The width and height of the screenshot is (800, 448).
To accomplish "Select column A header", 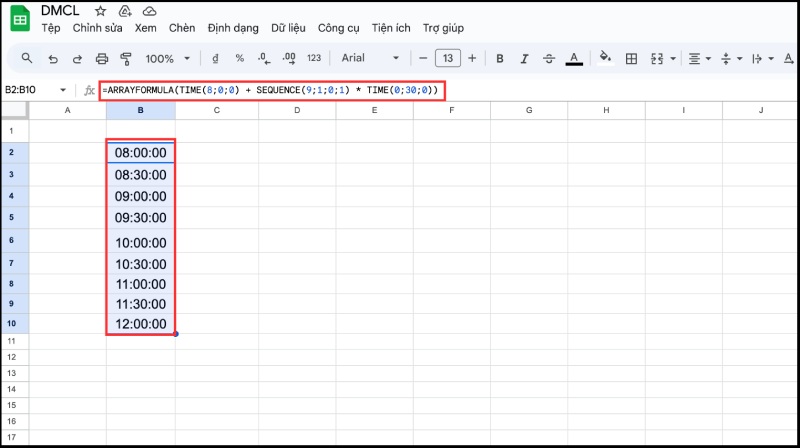I will point(67,110).
